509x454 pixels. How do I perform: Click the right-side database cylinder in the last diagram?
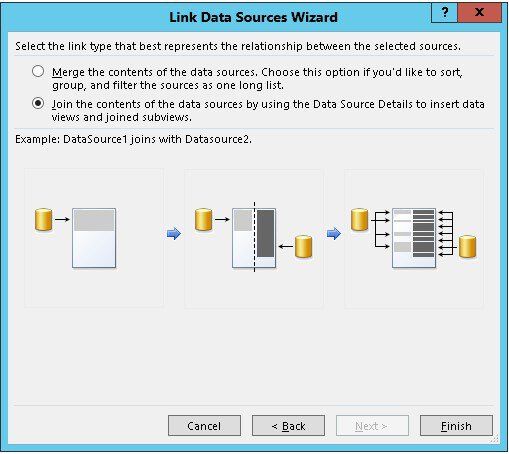coord(467,247)
